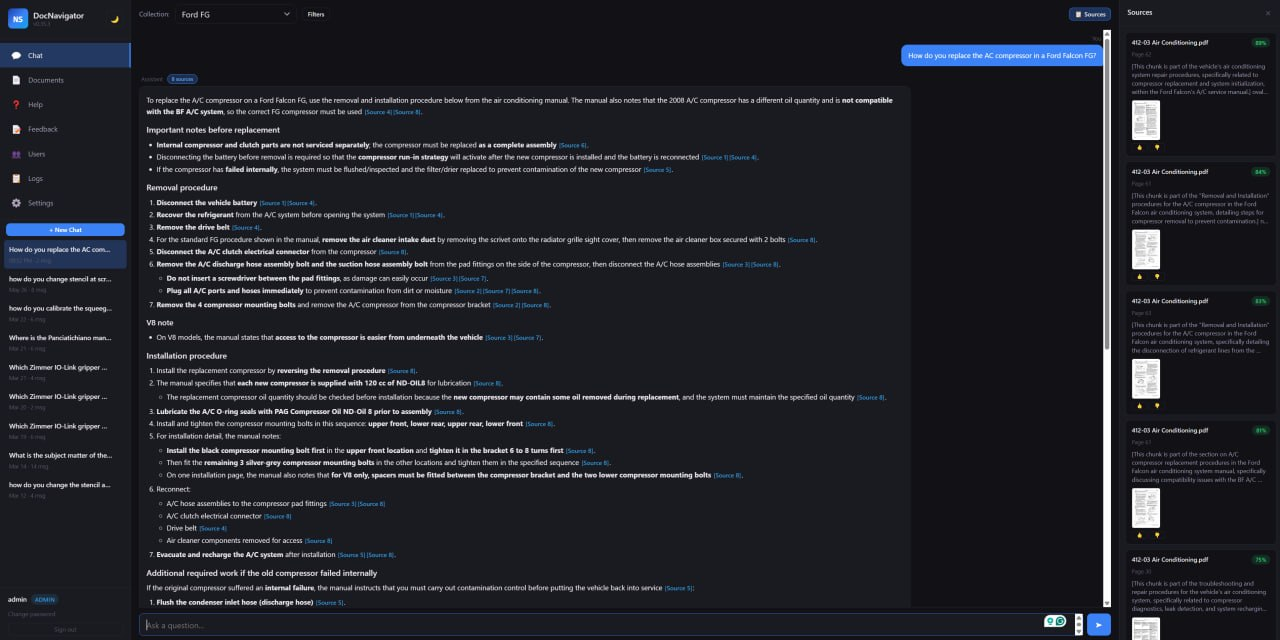Image resolution: width=1280 pixels, height=640 pixels.
Task: Open thumbnail of Page 62 source
Action: (x=1146, y=120)
